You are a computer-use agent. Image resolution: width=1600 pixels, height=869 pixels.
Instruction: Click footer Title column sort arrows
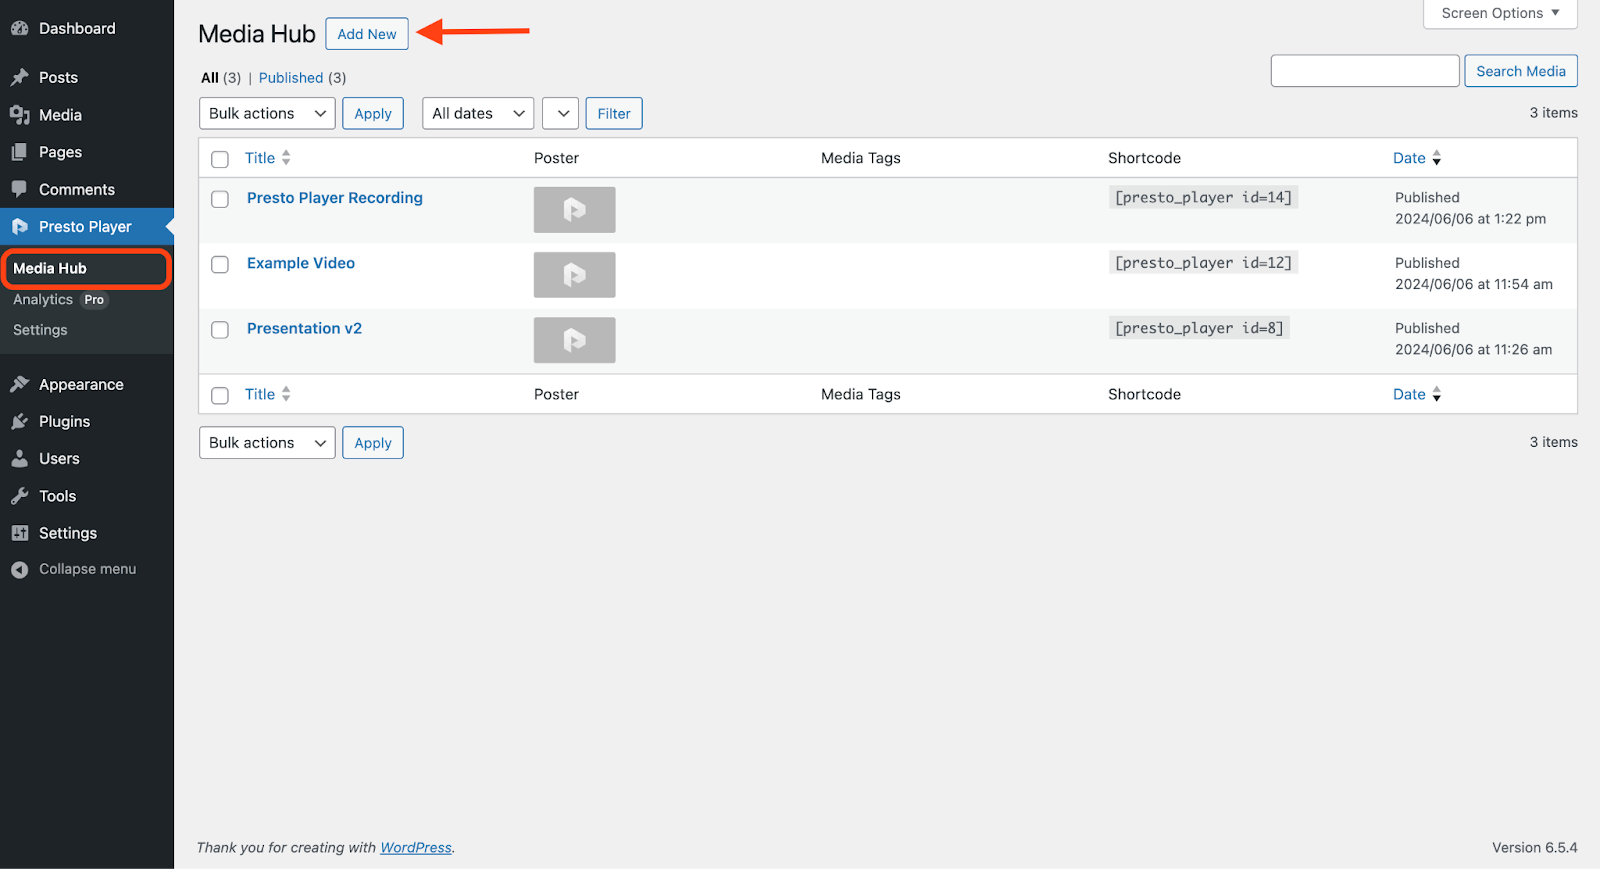click(286, 394)
